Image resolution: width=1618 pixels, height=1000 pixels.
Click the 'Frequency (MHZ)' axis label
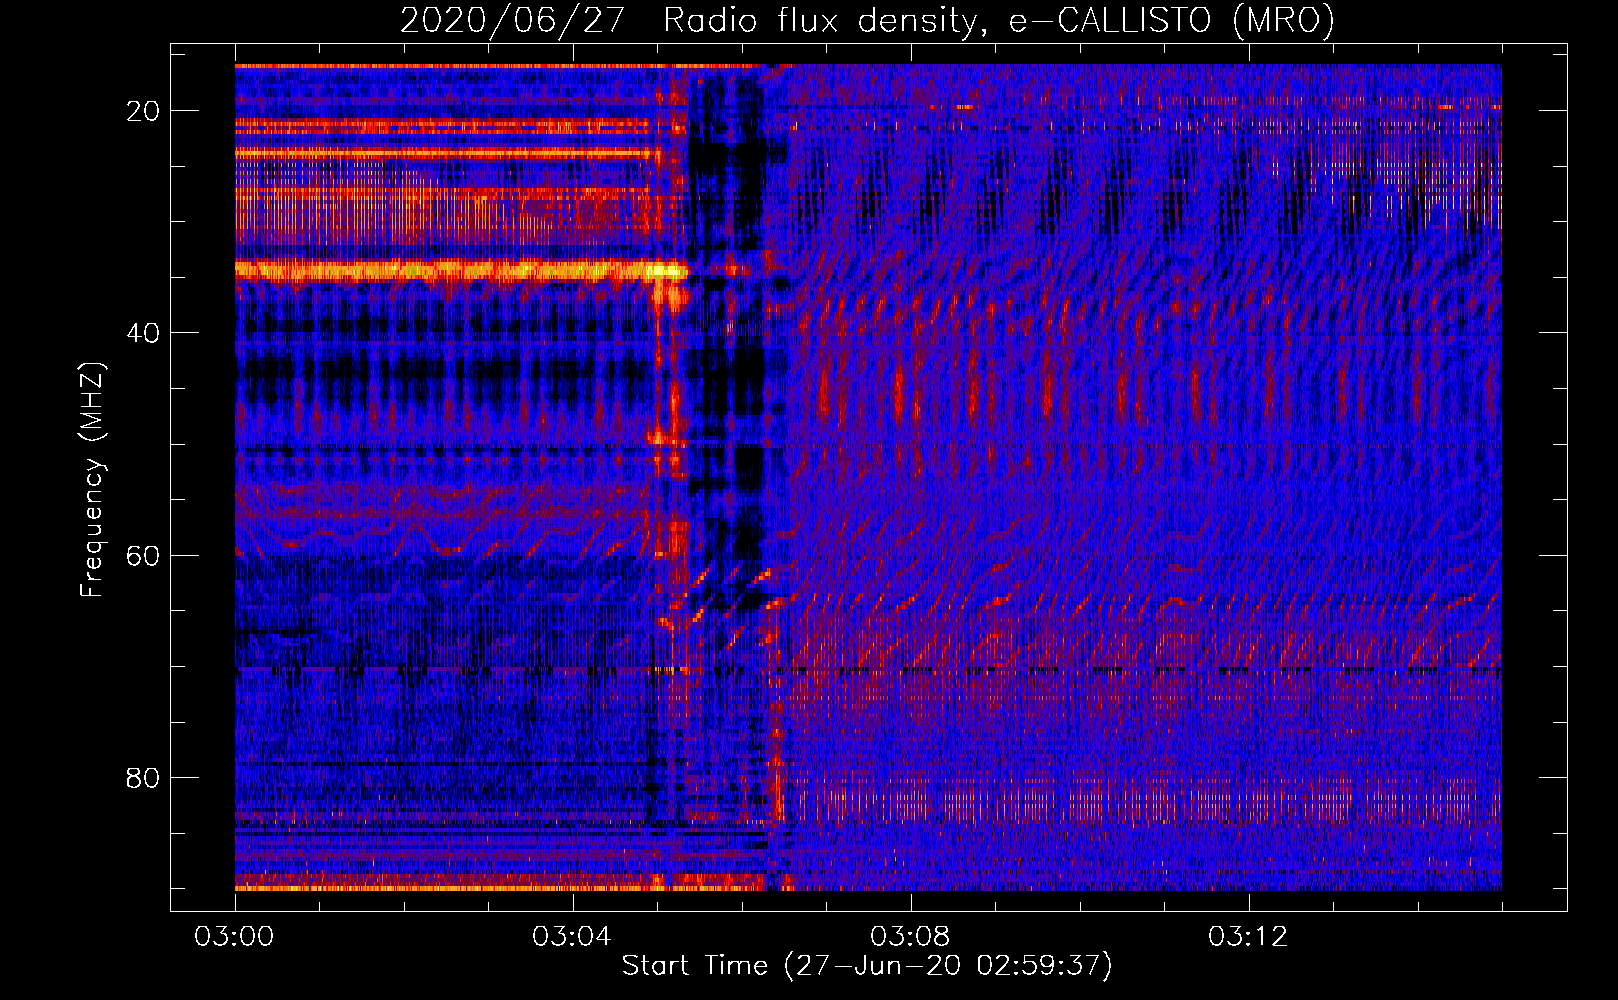point(92,480)
